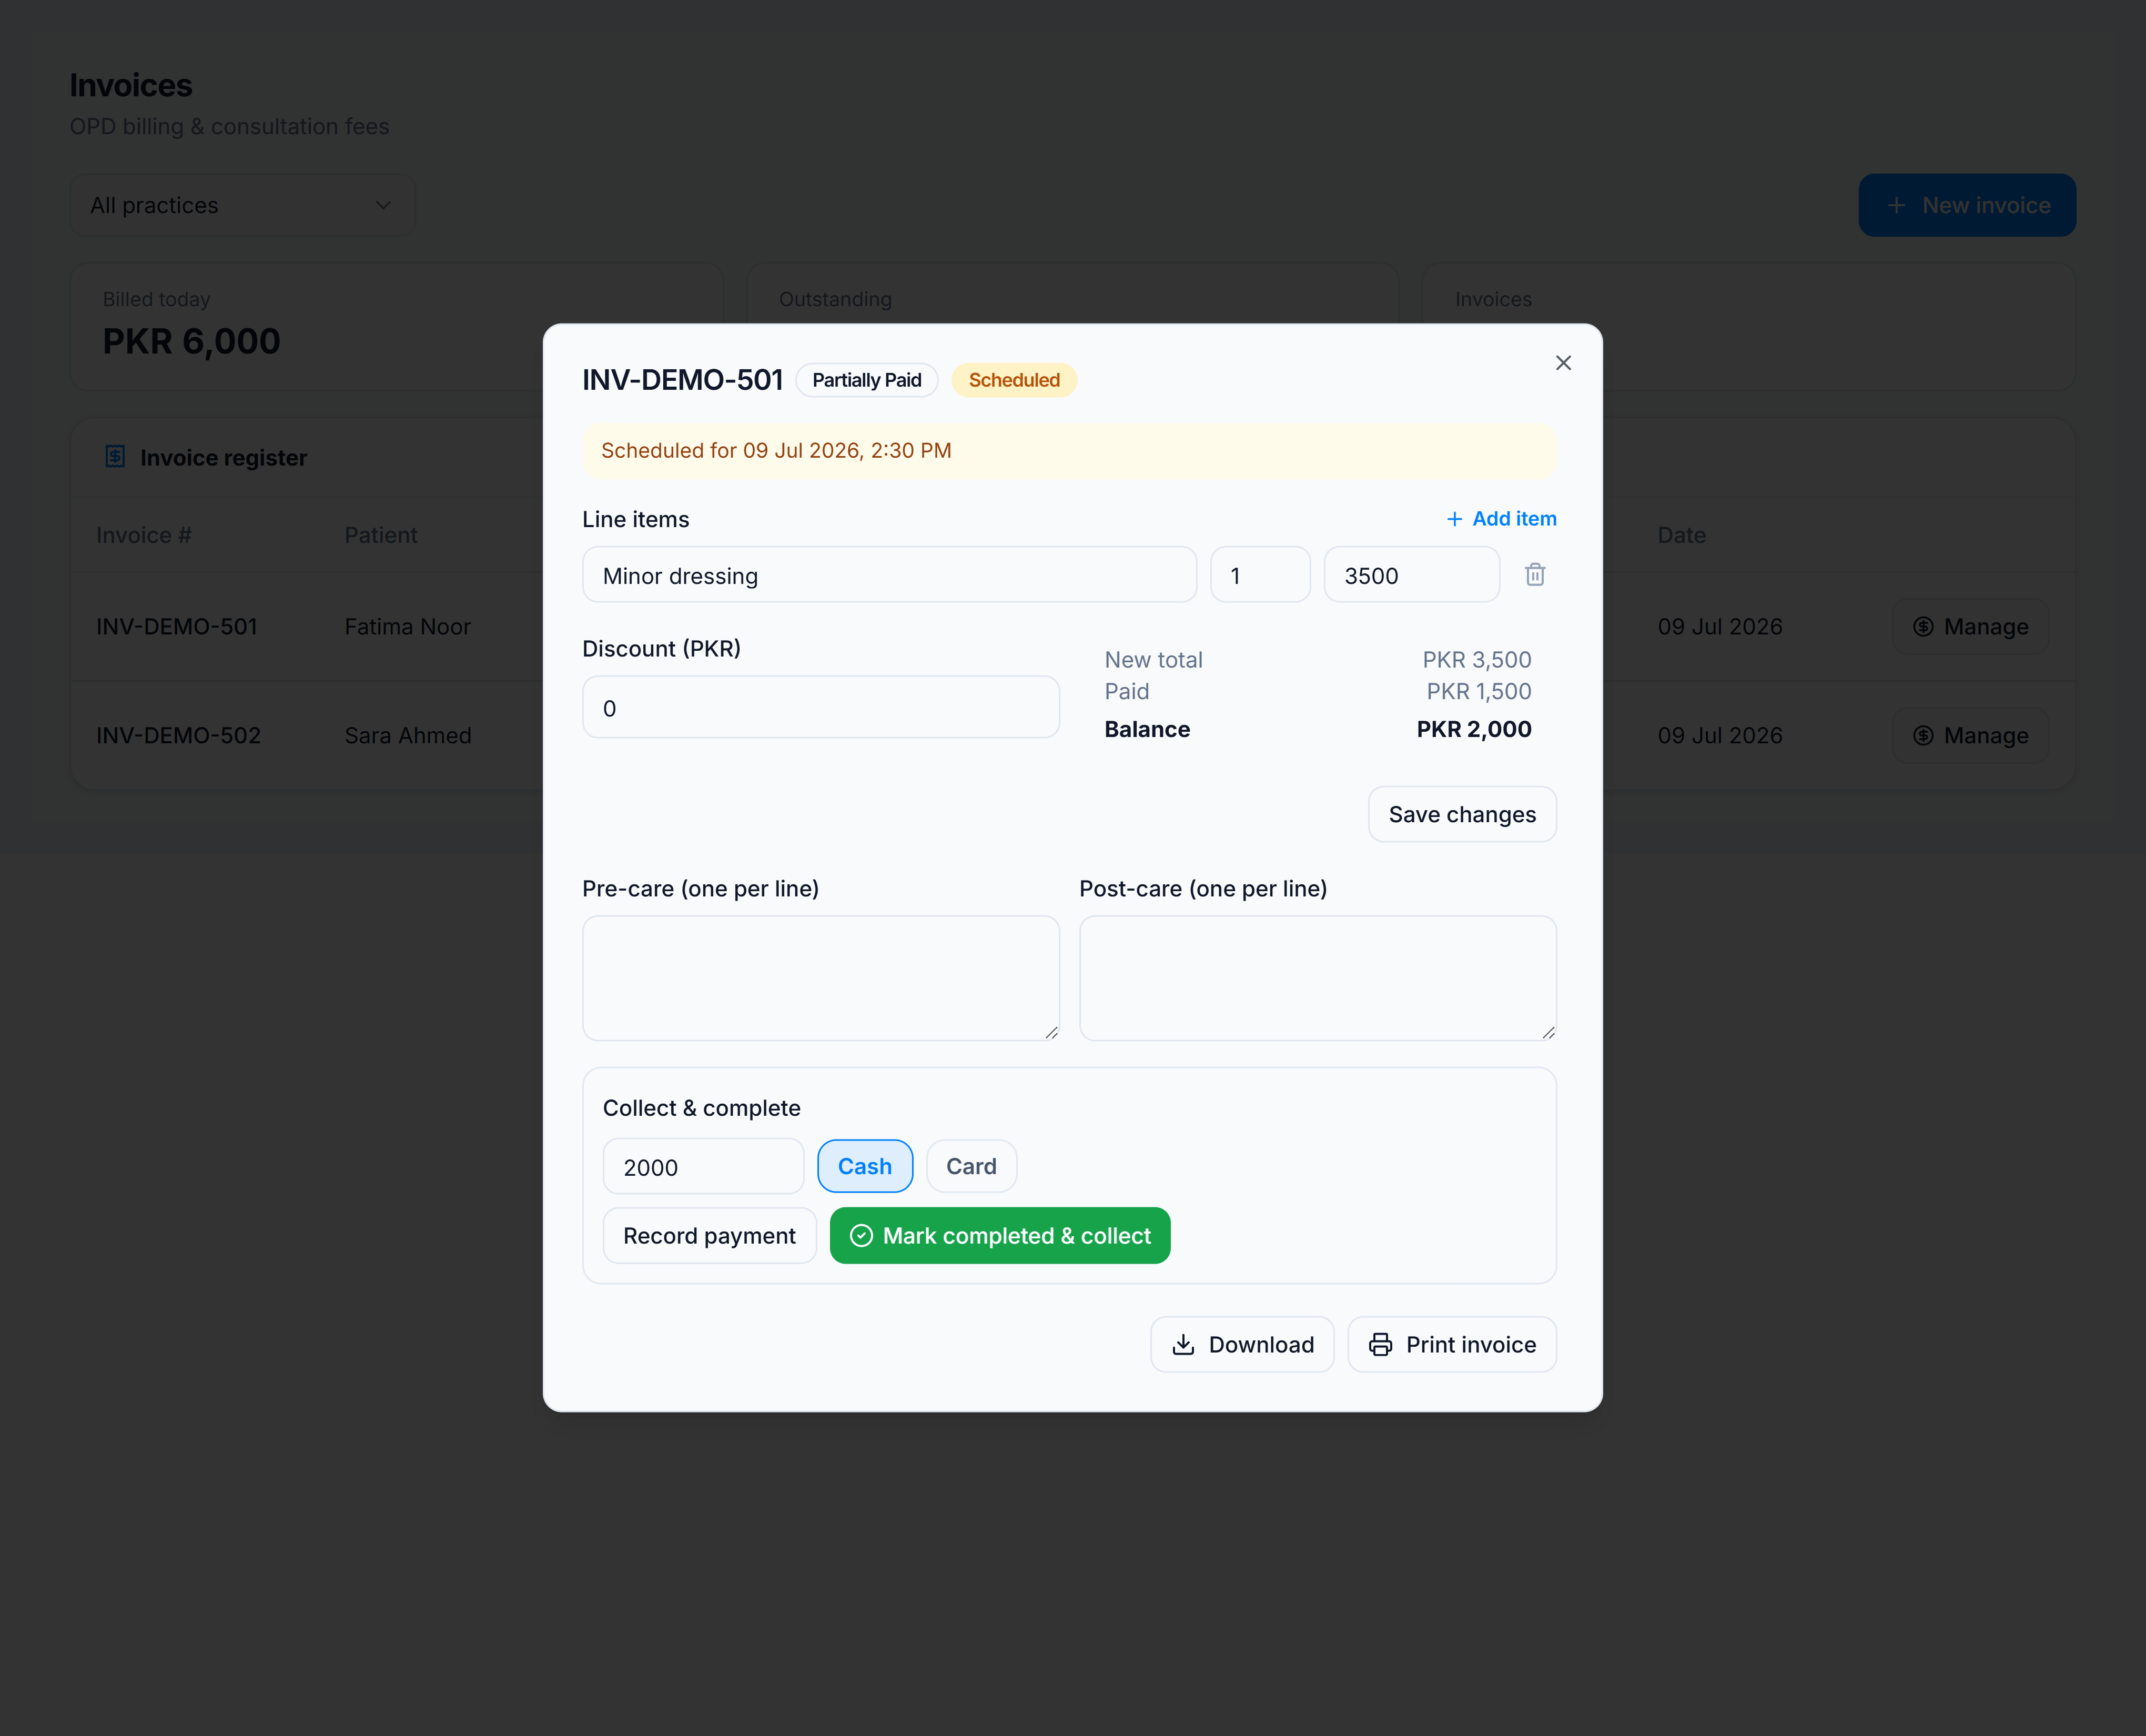Click the price field showing 3500
The width and height of the screenshot is (2146, 1736).
pos(1411,575)
